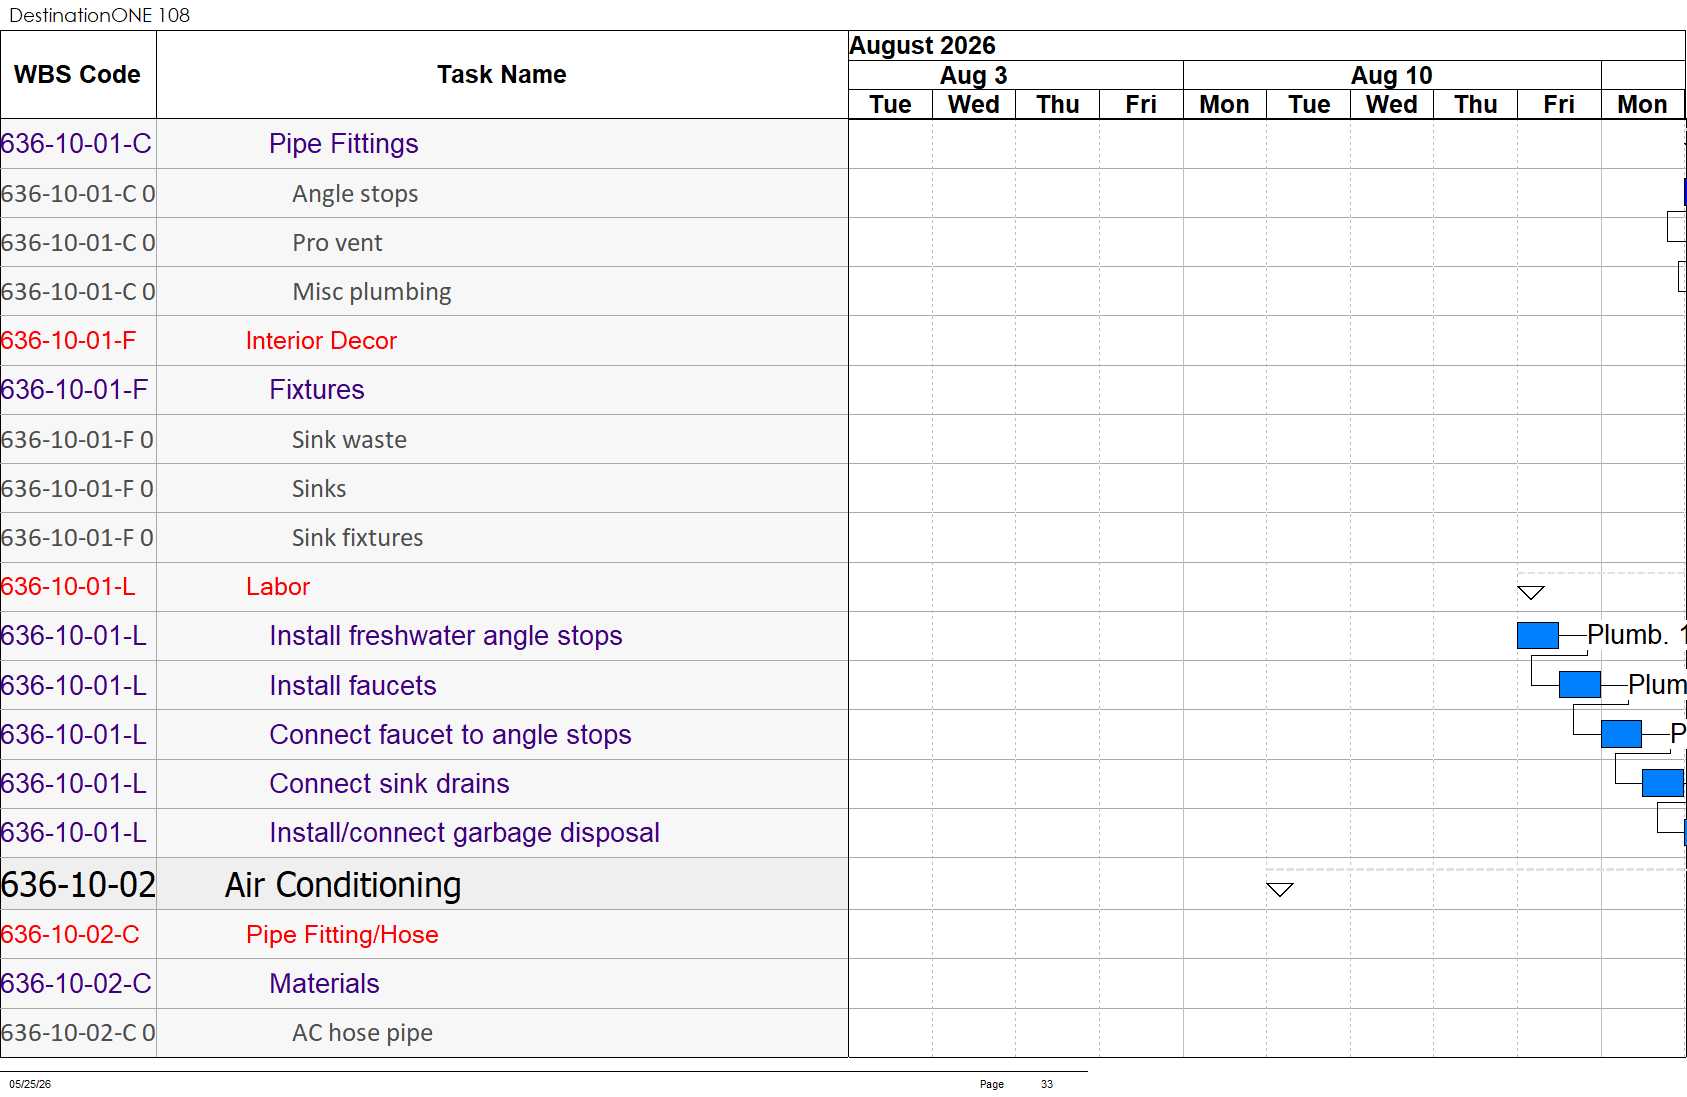Image resolution: width=1687 pixels, height=1097 pixels.
Task: Click the Aug 10 week header
Action: point(1391,76)
